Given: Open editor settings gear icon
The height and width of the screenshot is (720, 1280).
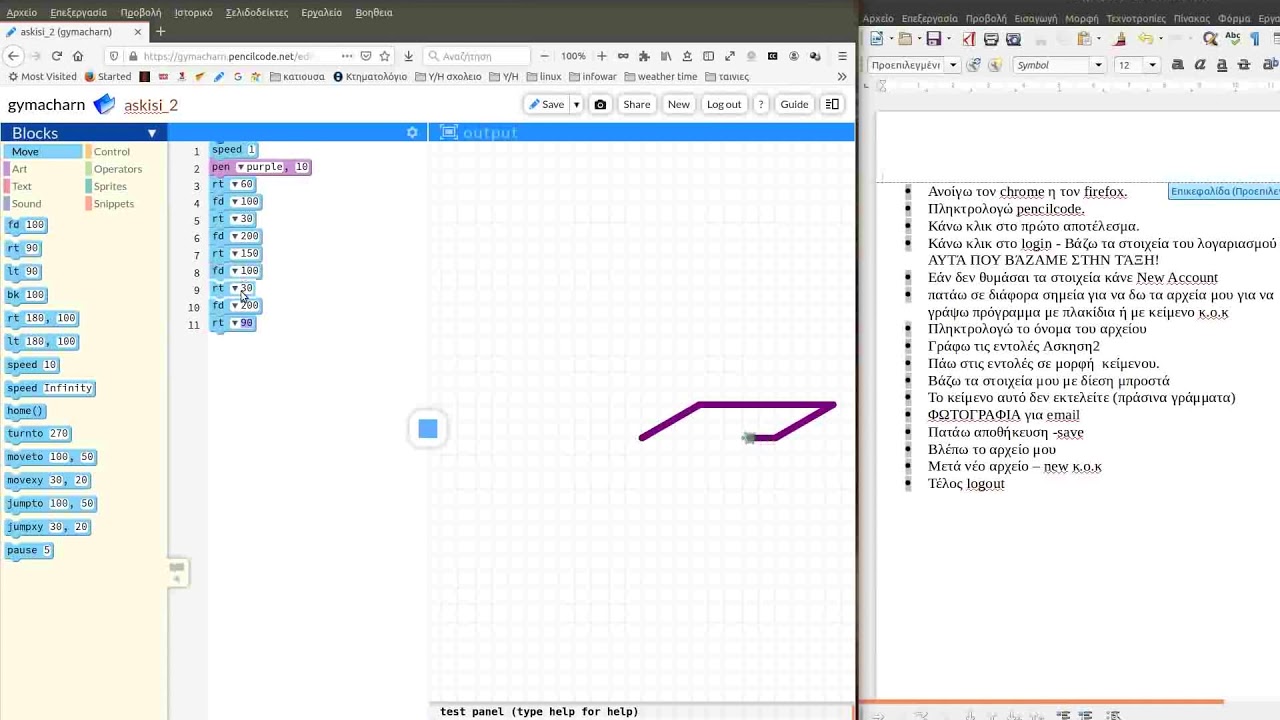Looking at the screenshot, I should (412, 132).
